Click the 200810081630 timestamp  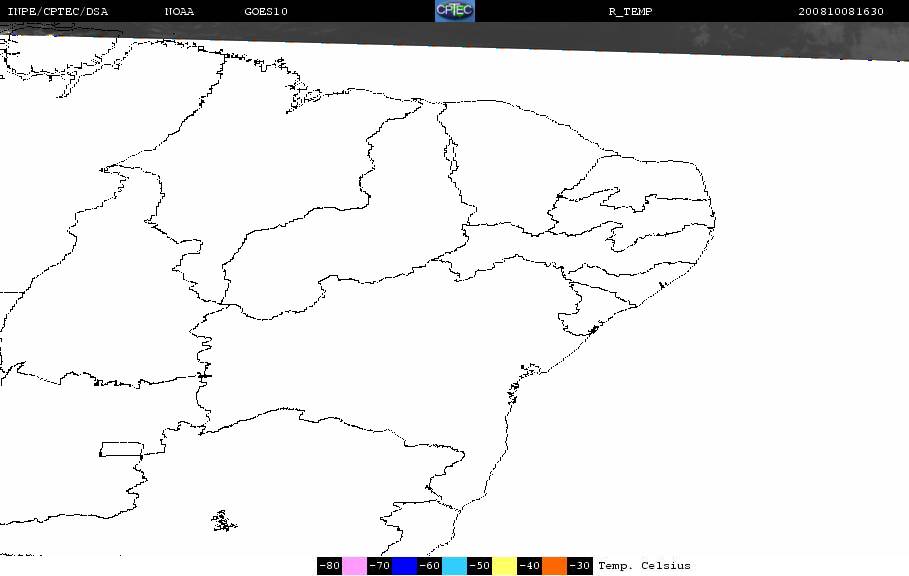pyautogui.click(x=841, y=12)
